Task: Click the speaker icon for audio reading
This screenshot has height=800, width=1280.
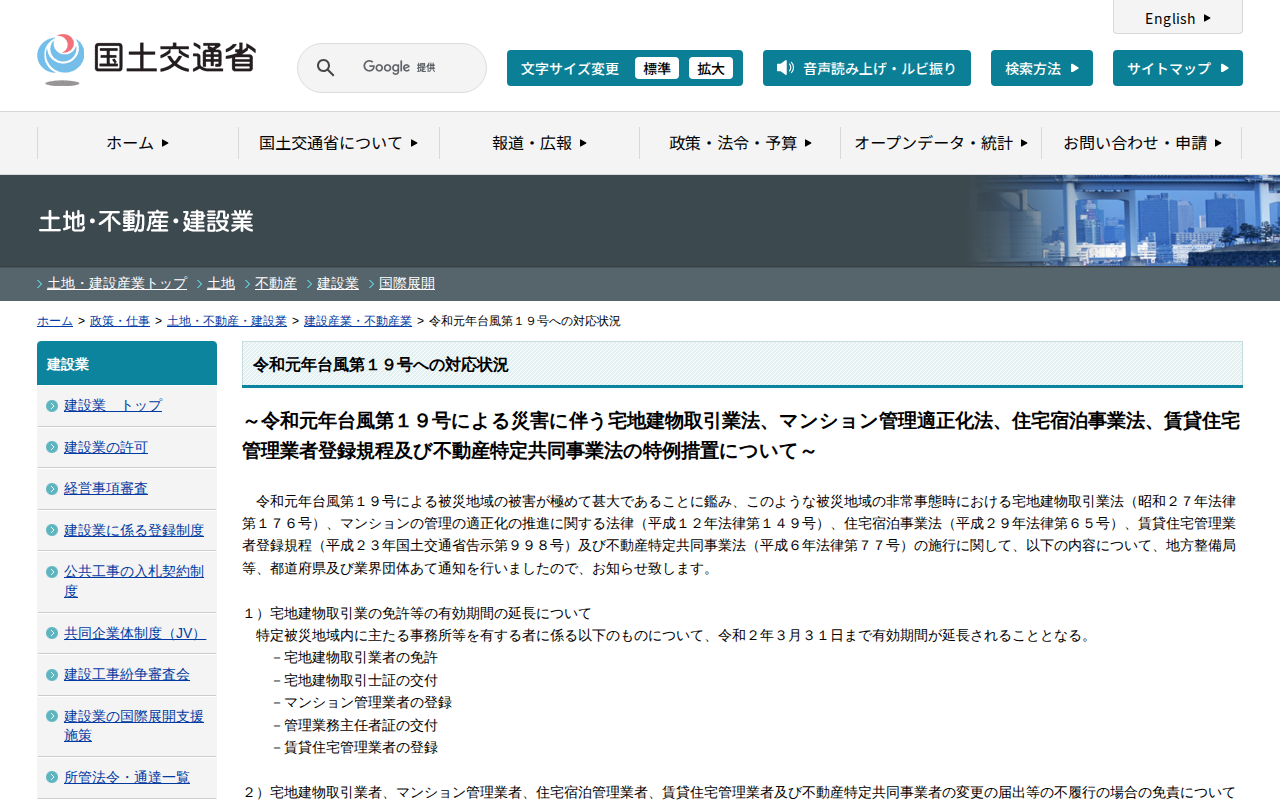Action: 785,68
